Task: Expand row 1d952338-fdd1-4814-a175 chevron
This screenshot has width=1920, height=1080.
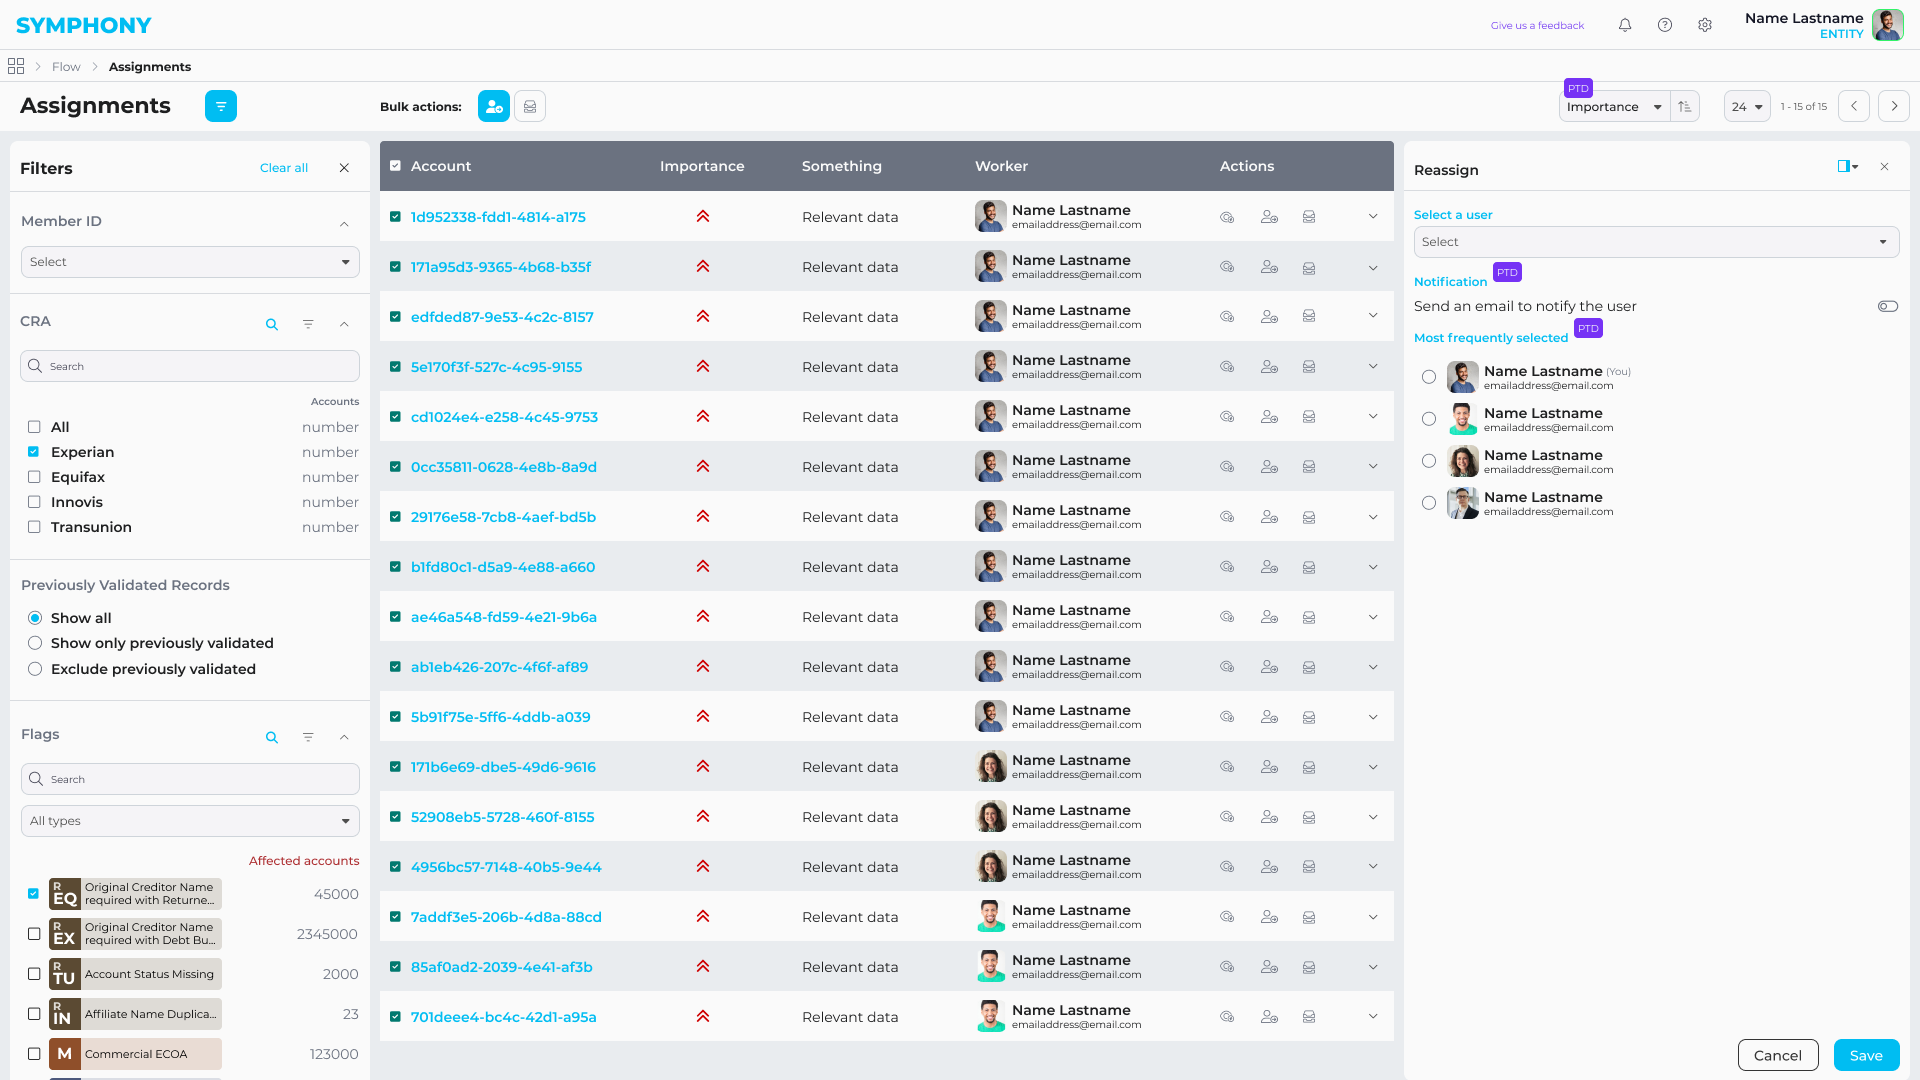Action: click(x=1373, y=216)
